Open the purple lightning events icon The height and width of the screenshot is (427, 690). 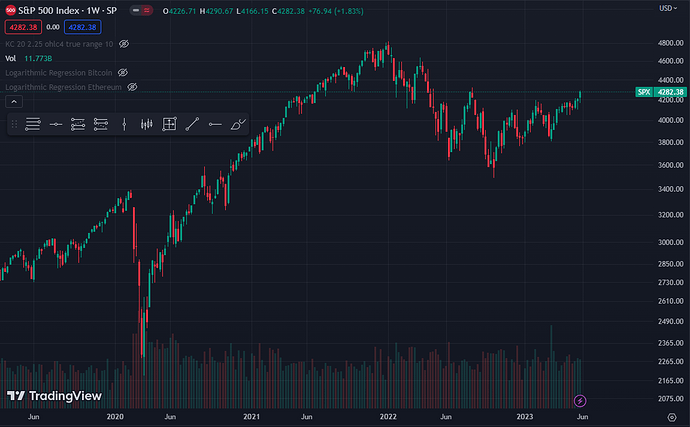[580, 401]
